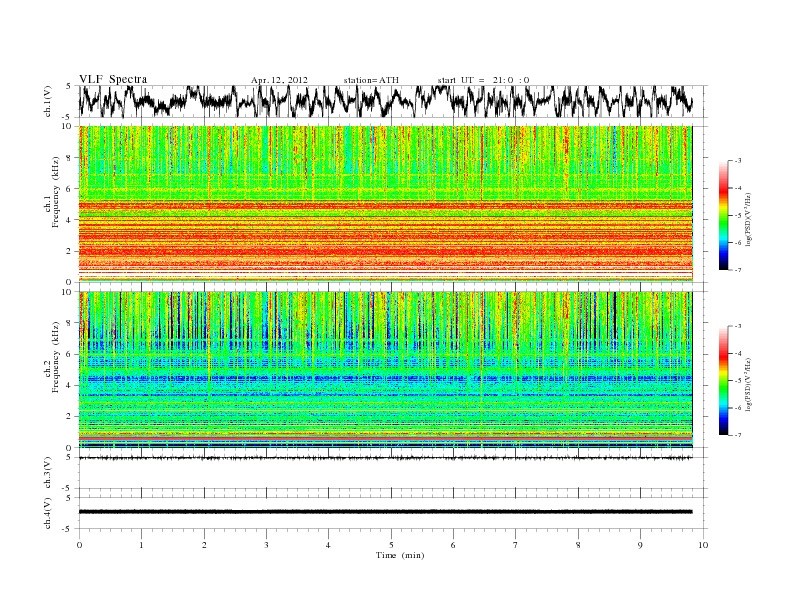Click the "VLF Spectra" plot title
This screenshot has height=612, width=792.
pos(113,79)
